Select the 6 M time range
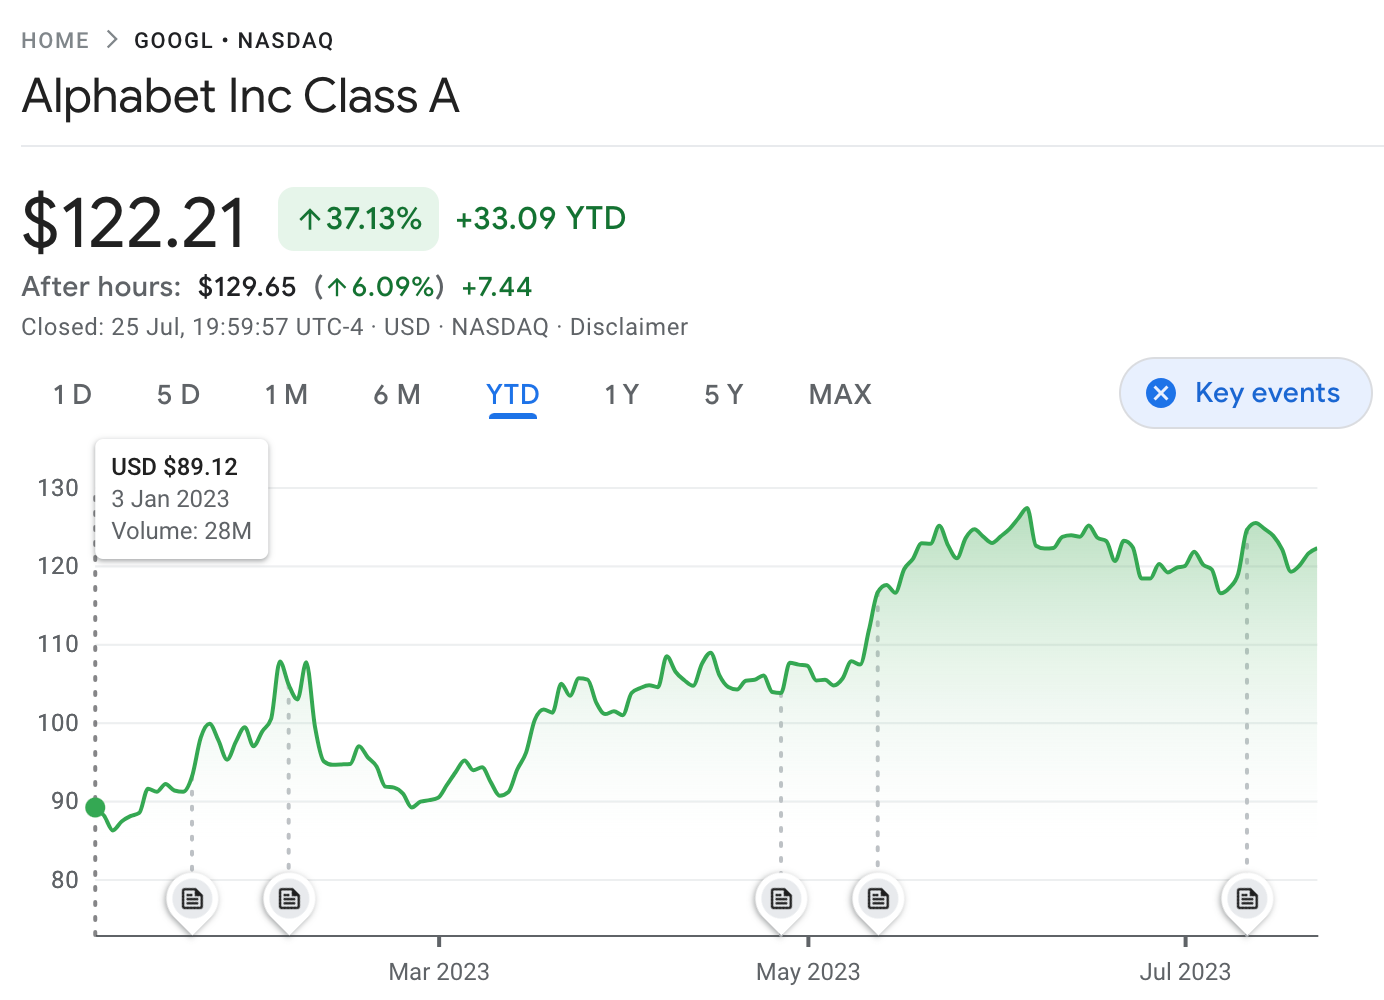This screenshot has width=1384, height=1000. point(397,395)
